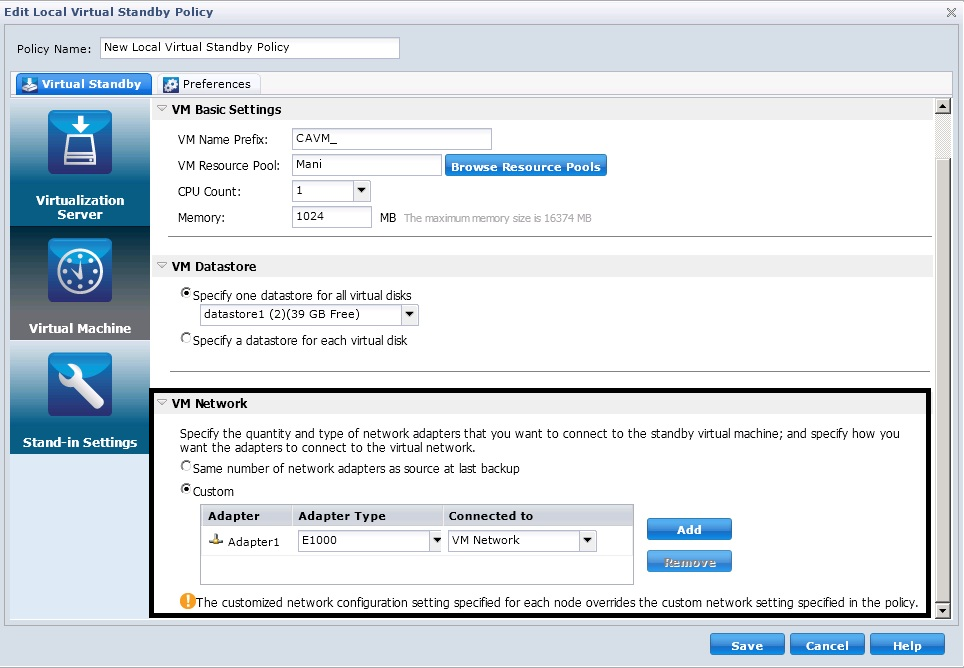This screenshot has width=964, height=668.
Task: Open the CPU Count dropdown
Action: pyautogui.click(x=362, y=191)
